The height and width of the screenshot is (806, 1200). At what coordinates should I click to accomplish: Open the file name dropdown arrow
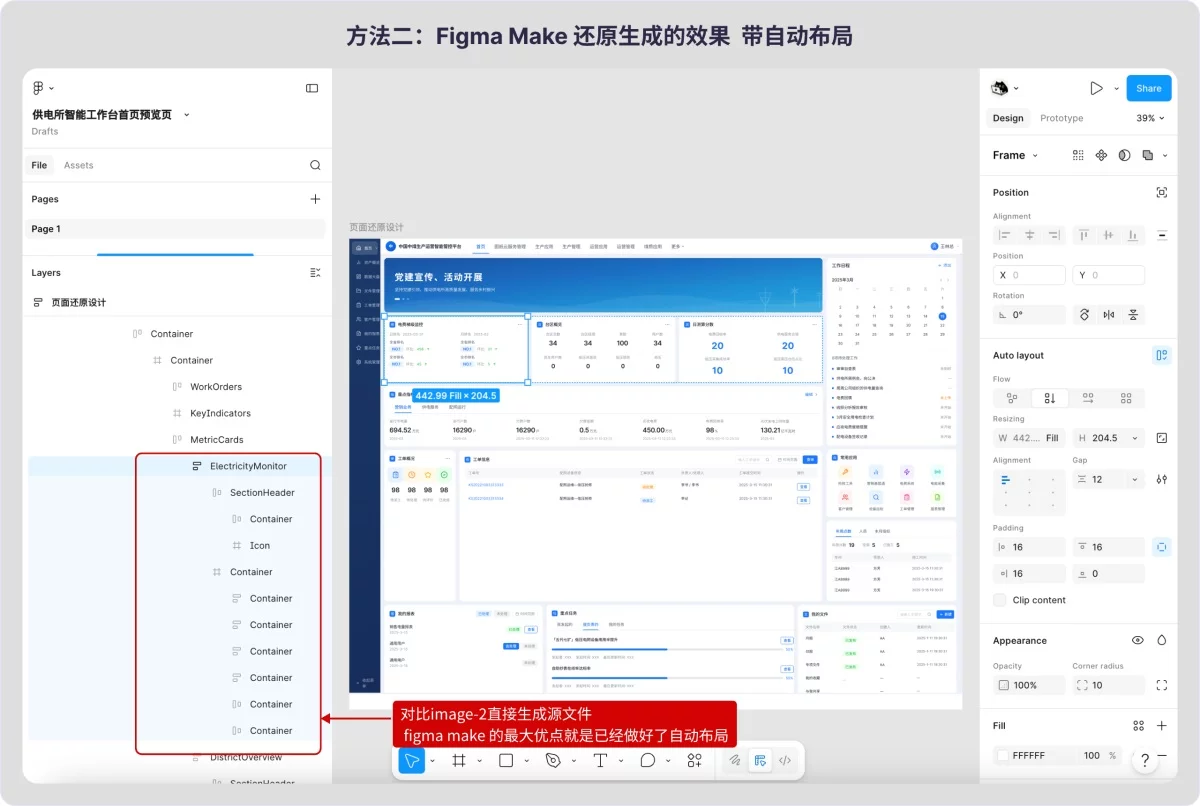pos(187,115)
